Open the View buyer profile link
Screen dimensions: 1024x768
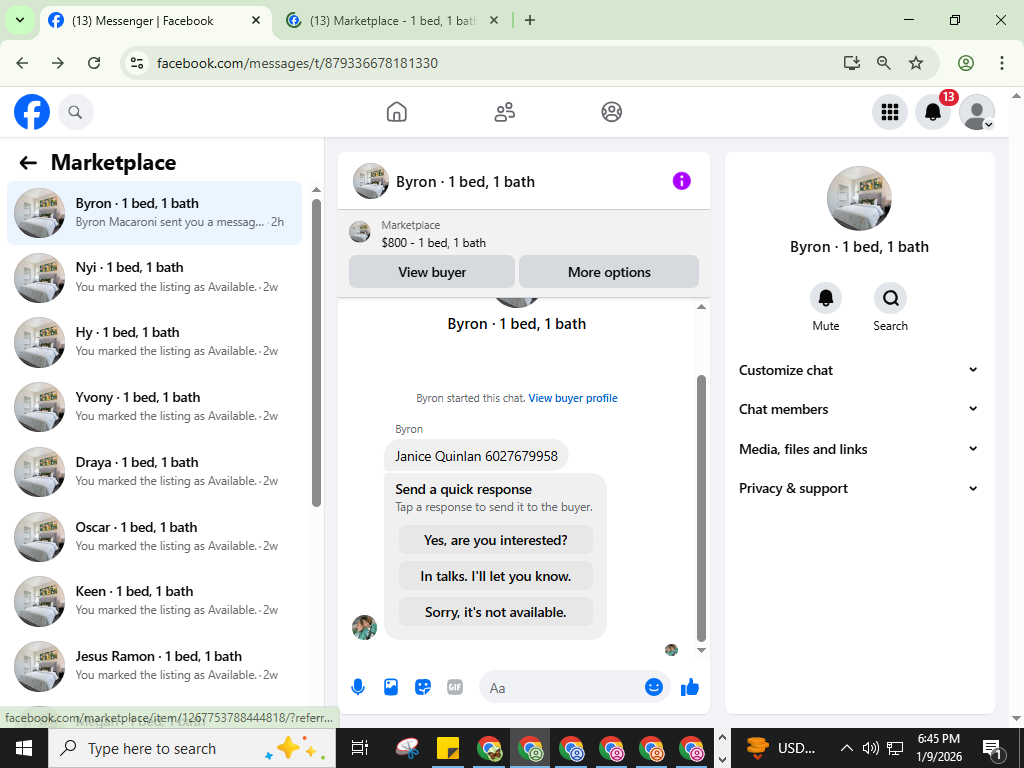point(573,398)
